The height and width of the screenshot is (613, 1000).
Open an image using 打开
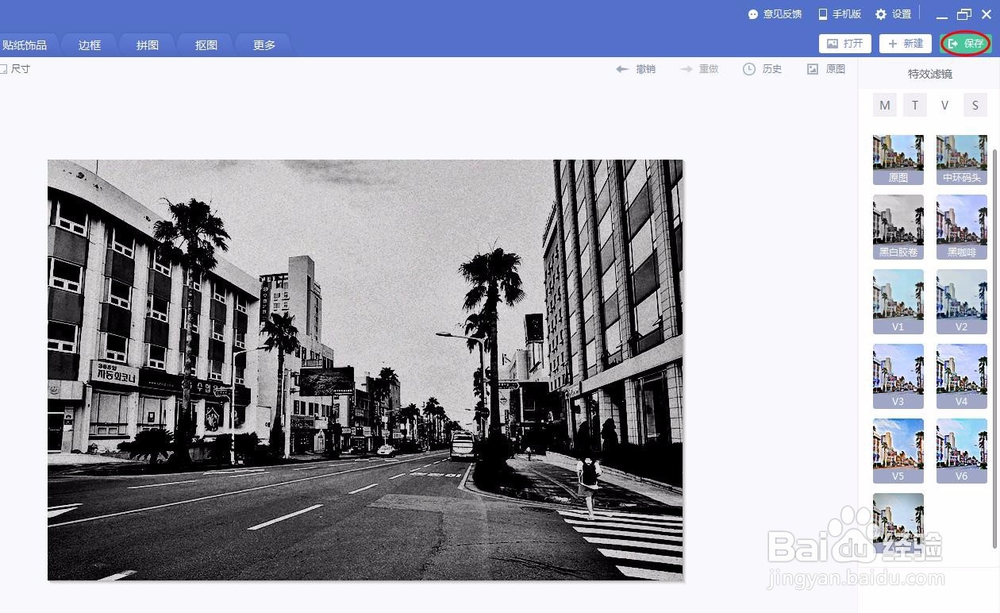pos(844,44)
